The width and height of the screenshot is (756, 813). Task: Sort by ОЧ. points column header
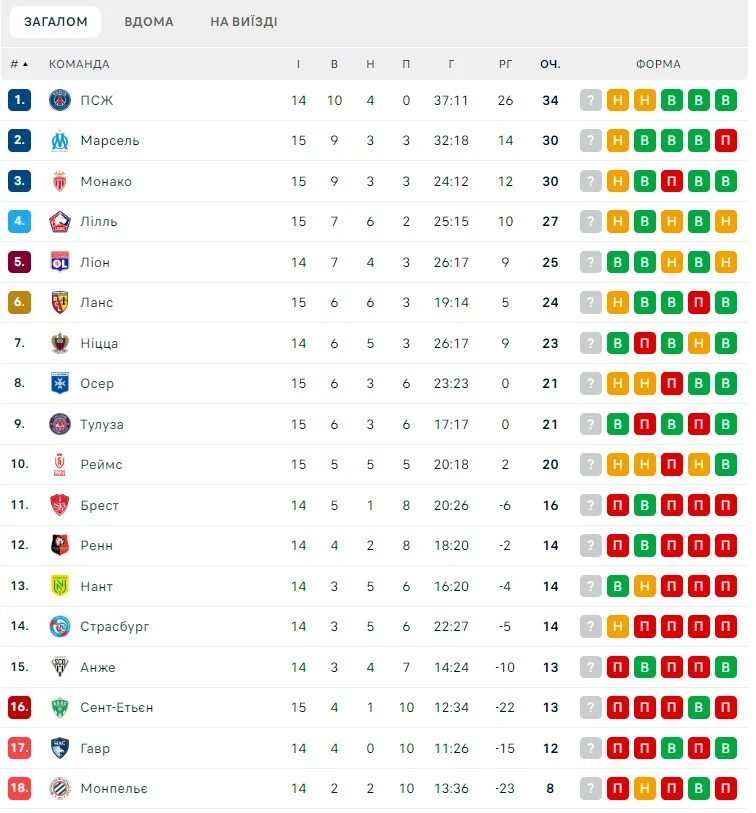(550, 64)
